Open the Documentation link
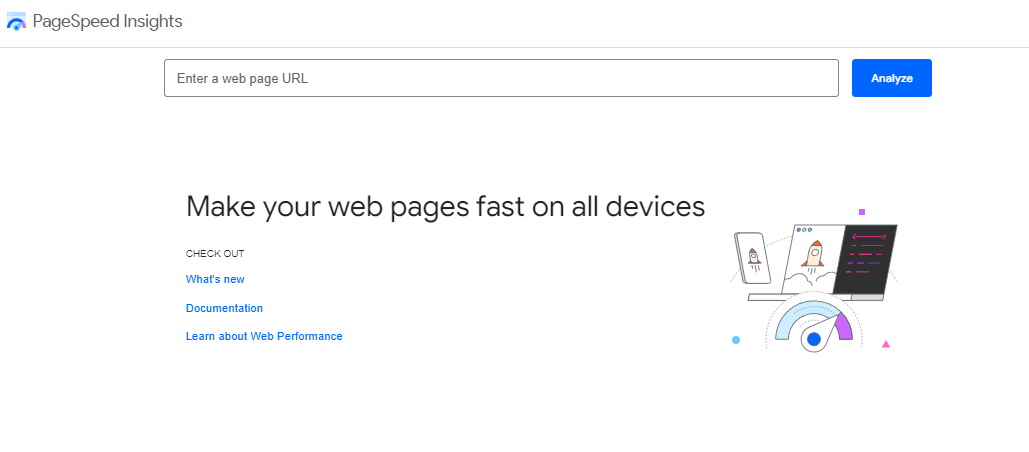The image size is (1029, 452). (x=224, y=309)
